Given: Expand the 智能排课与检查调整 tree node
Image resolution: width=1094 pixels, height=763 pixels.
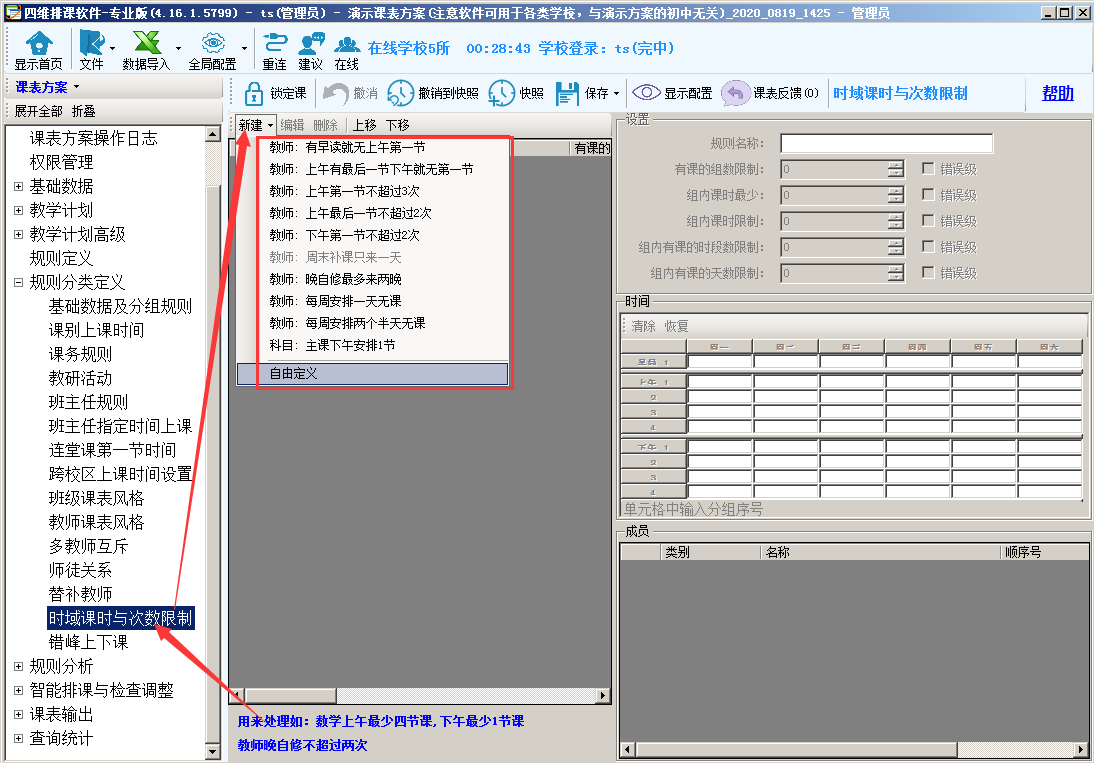Looking at the screenshot, I should coord(18,690).
